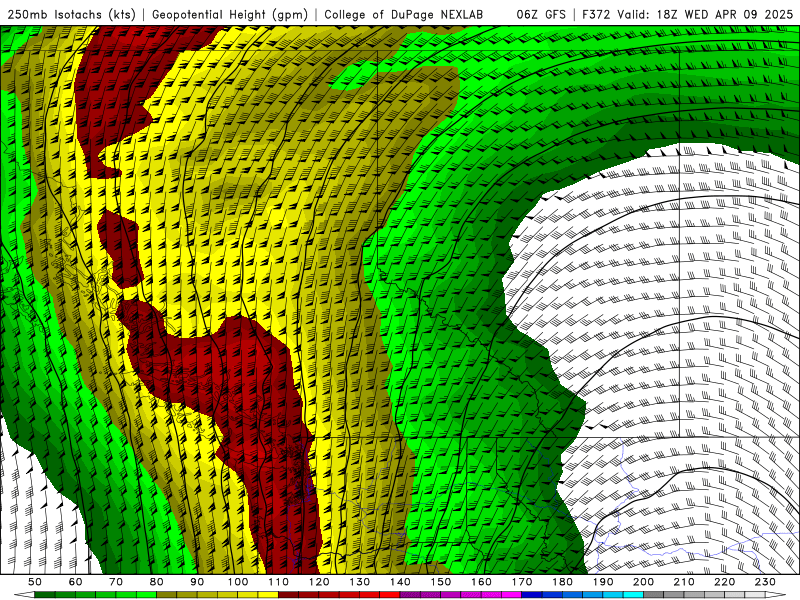Click the 'College of DuPage NEXLAB' label
The width and height of the screenshot is (800, 600).
(x=404, y=14)
